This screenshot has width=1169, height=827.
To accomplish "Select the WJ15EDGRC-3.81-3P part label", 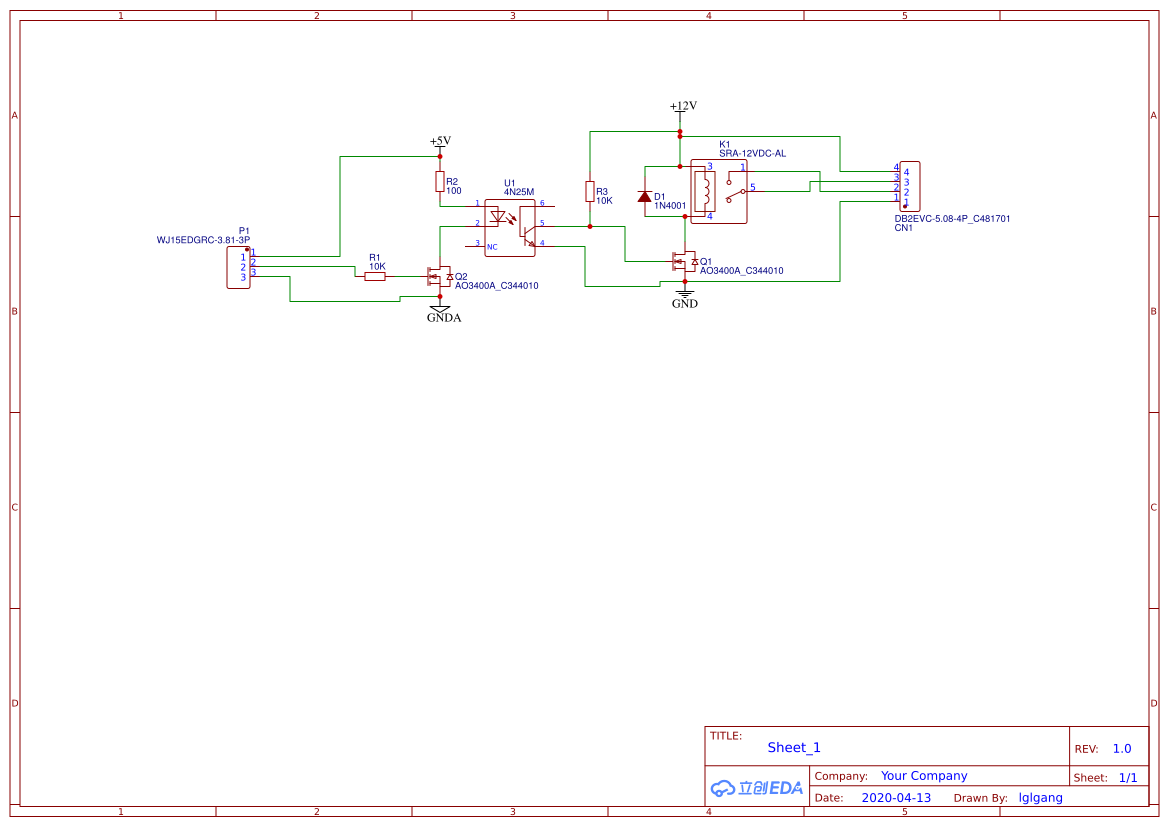I will click(204, 240).
